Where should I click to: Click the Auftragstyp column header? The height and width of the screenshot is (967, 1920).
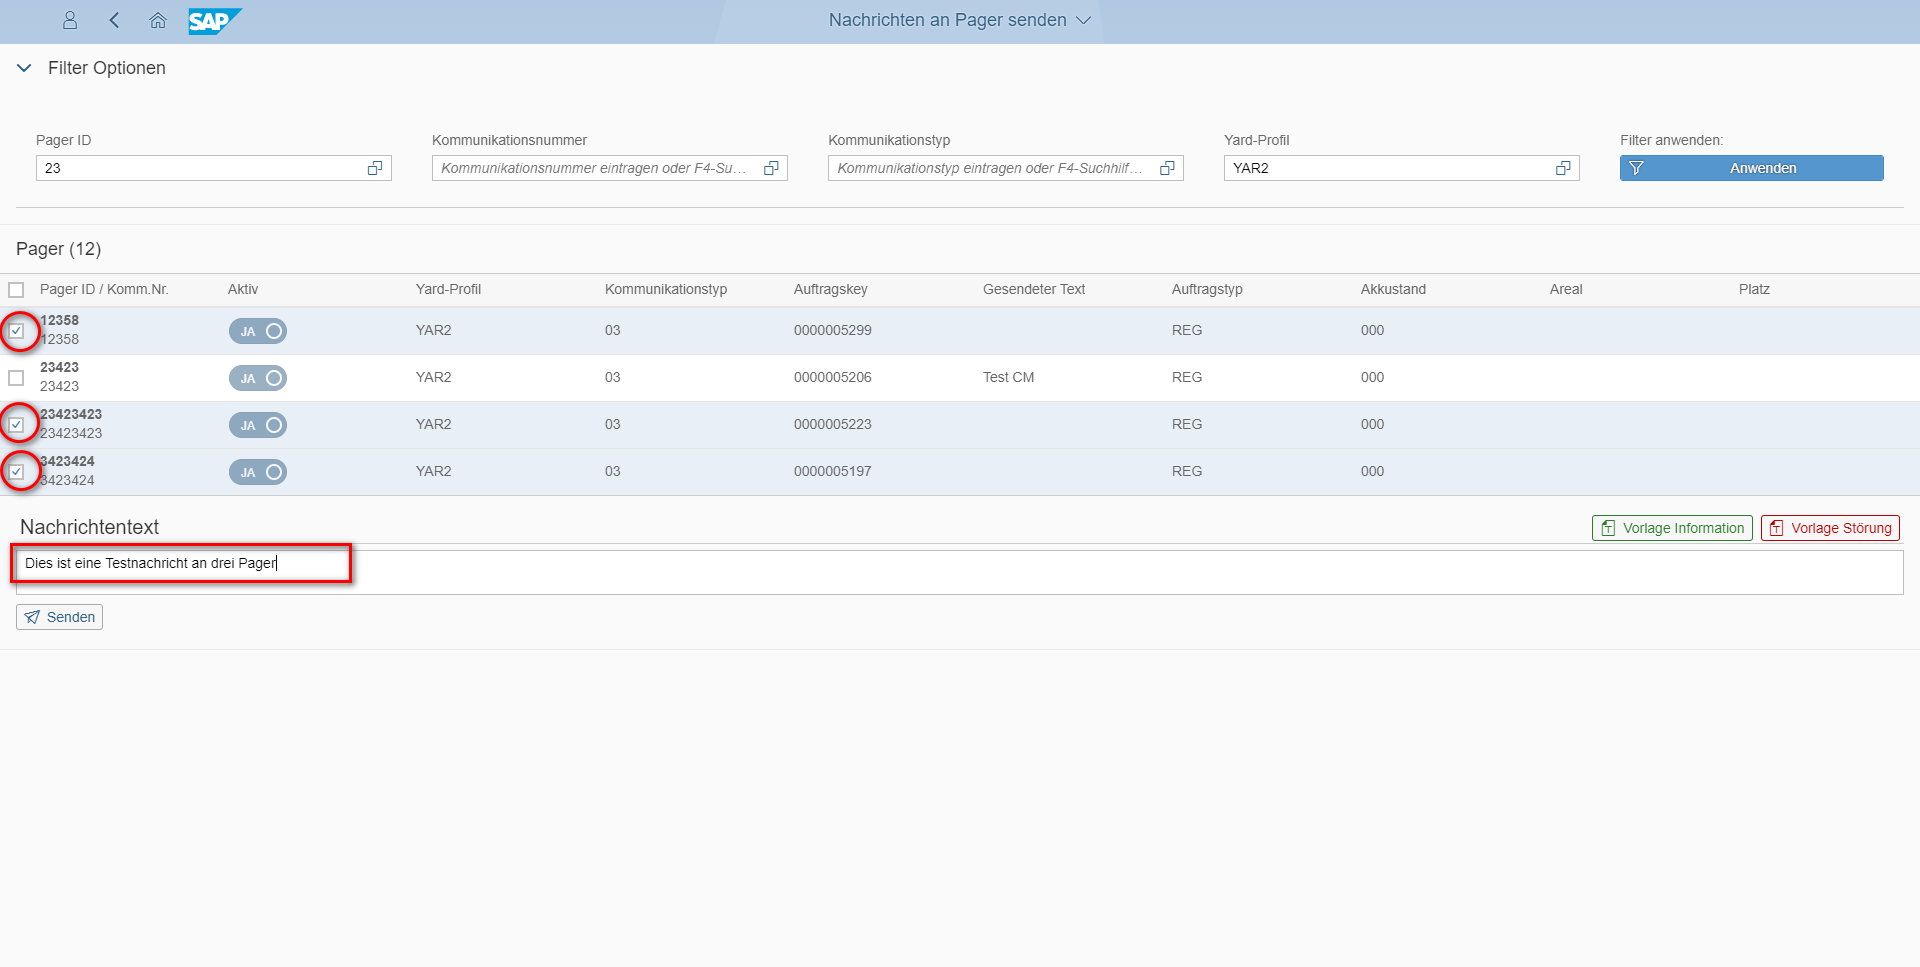[1207, 289]
